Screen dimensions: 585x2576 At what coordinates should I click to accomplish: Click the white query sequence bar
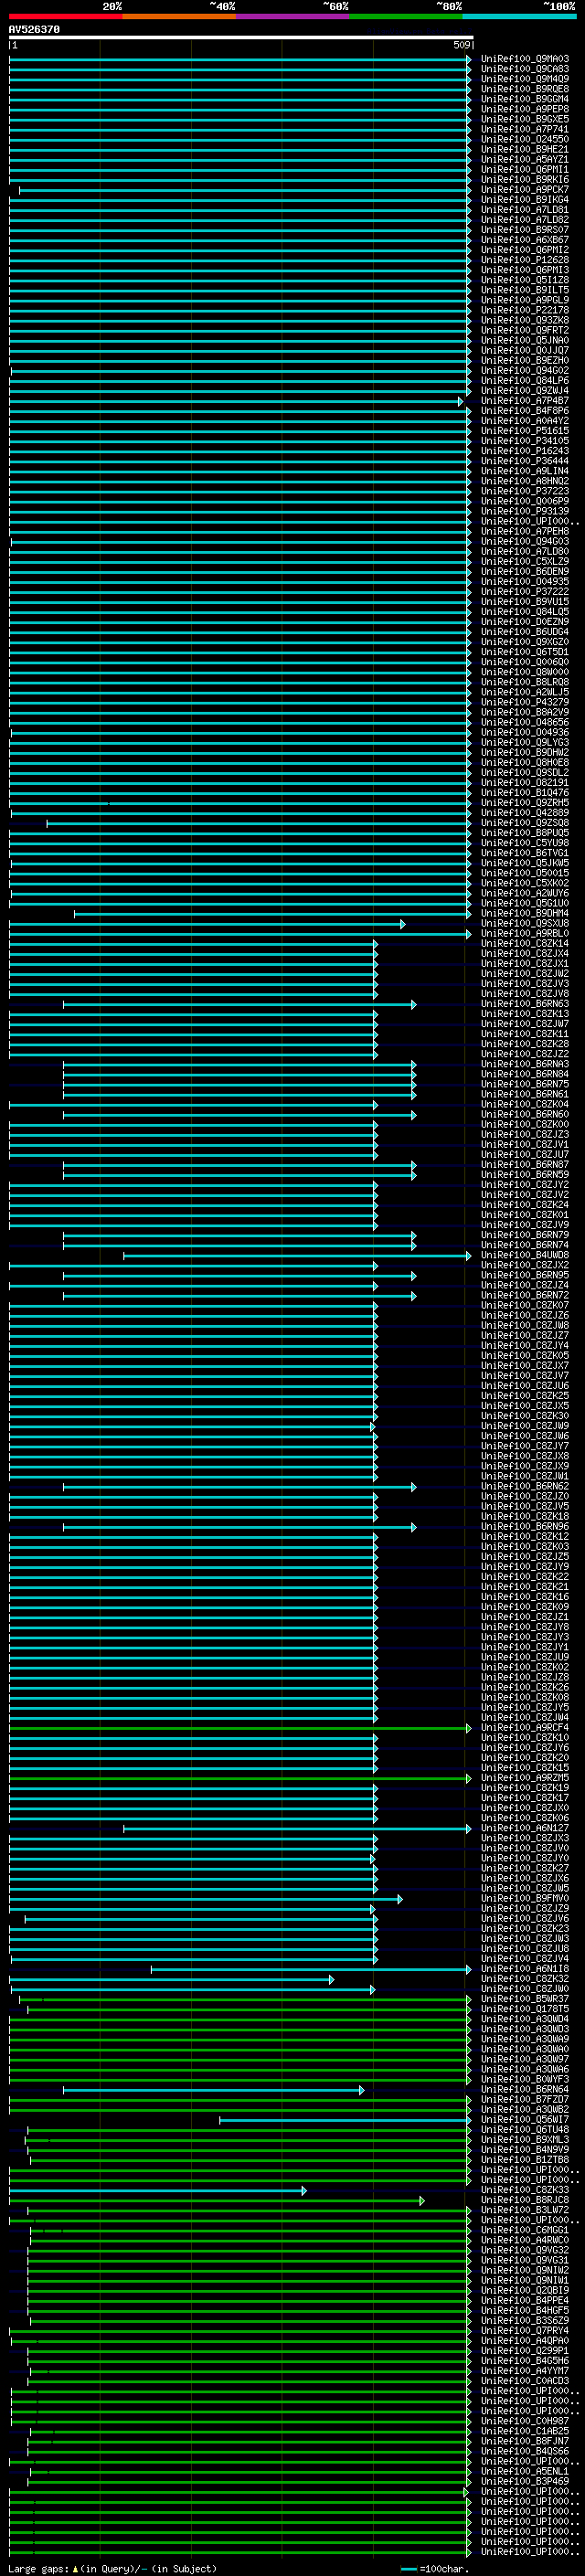click(241, 37)
